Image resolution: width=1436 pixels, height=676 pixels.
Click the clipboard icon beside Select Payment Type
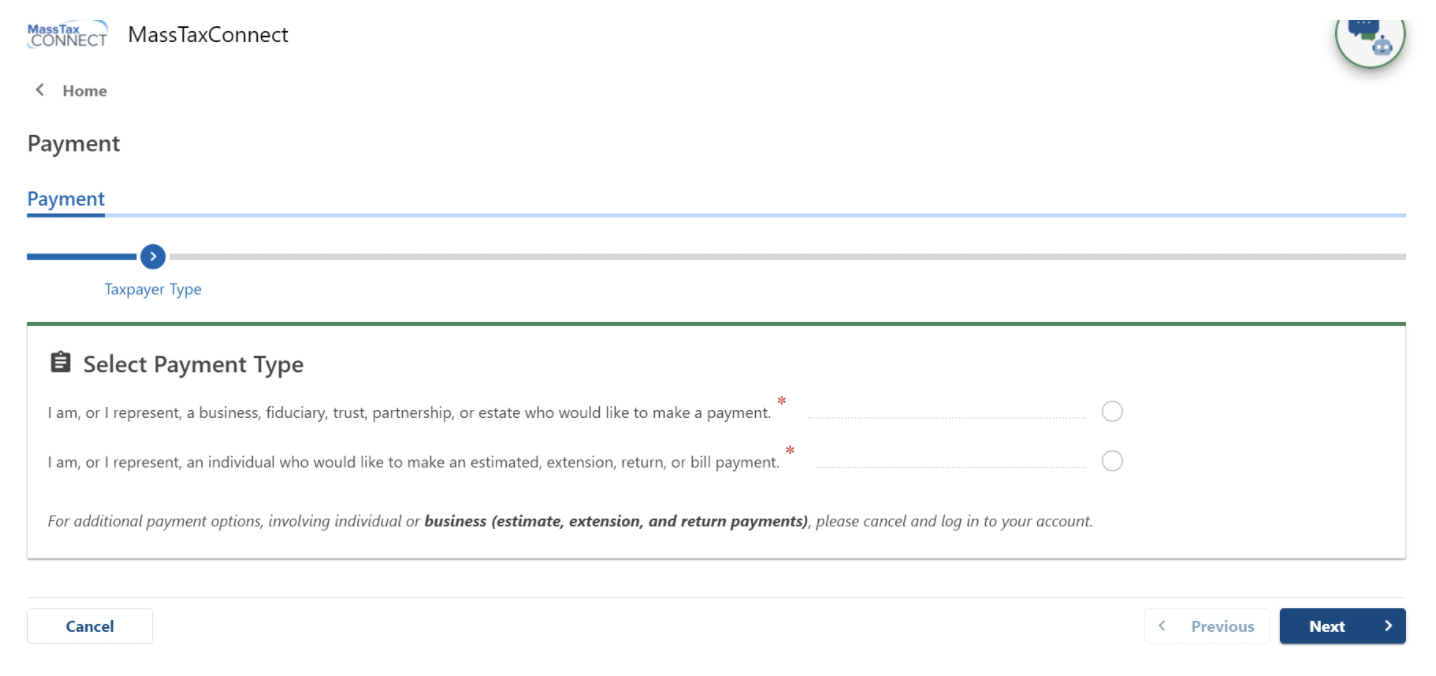(x=60, y=362)
